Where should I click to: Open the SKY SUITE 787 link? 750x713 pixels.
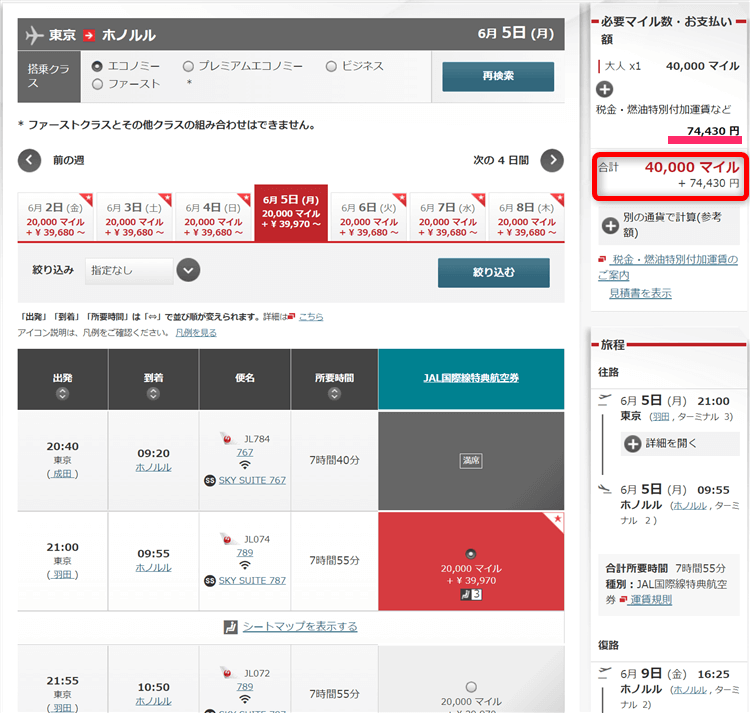251,580
